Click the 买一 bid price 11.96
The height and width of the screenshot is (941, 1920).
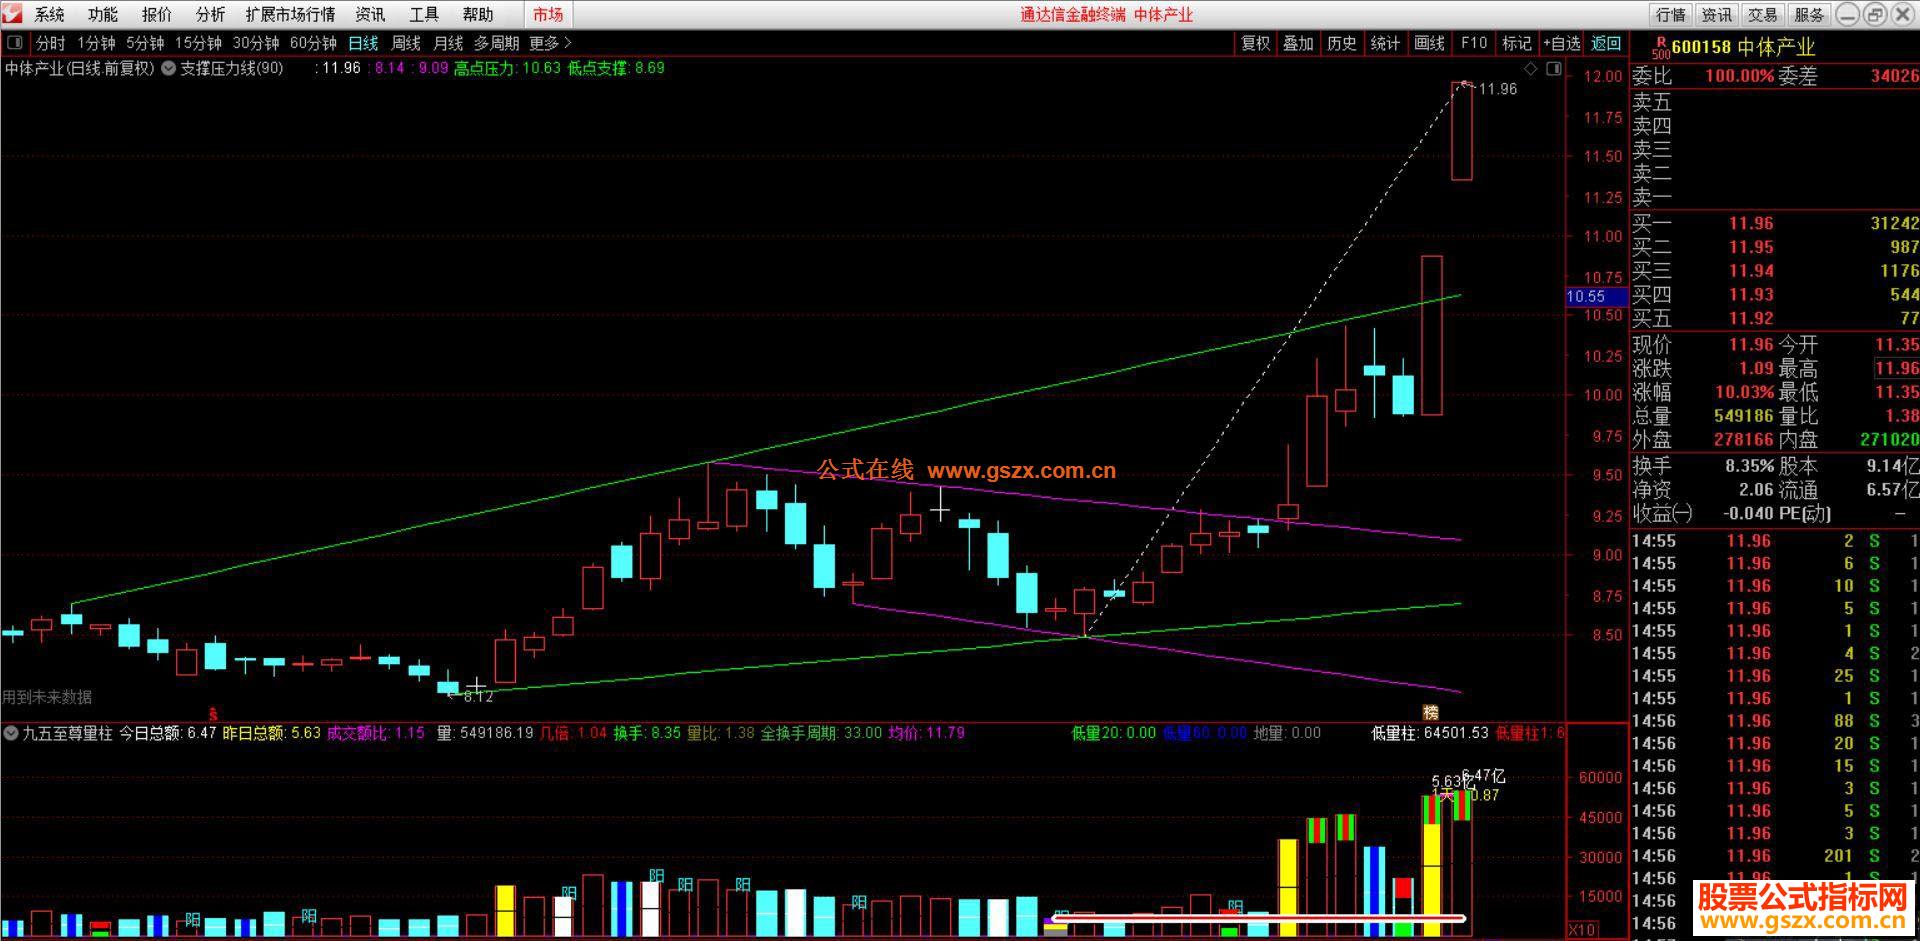(x=1751, y=224)
